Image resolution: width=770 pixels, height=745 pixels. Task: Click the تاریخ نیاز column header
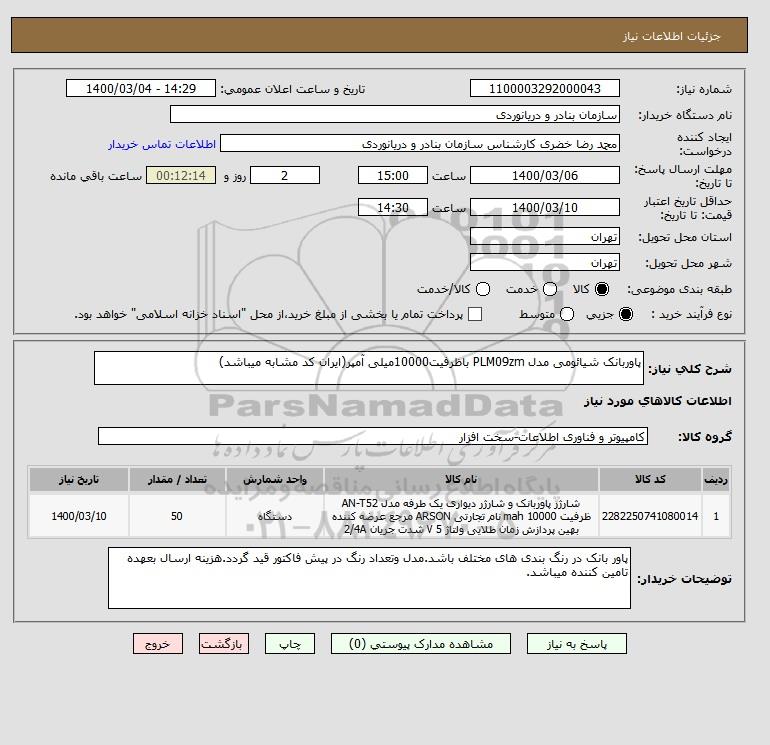click(x=79, y=479)
